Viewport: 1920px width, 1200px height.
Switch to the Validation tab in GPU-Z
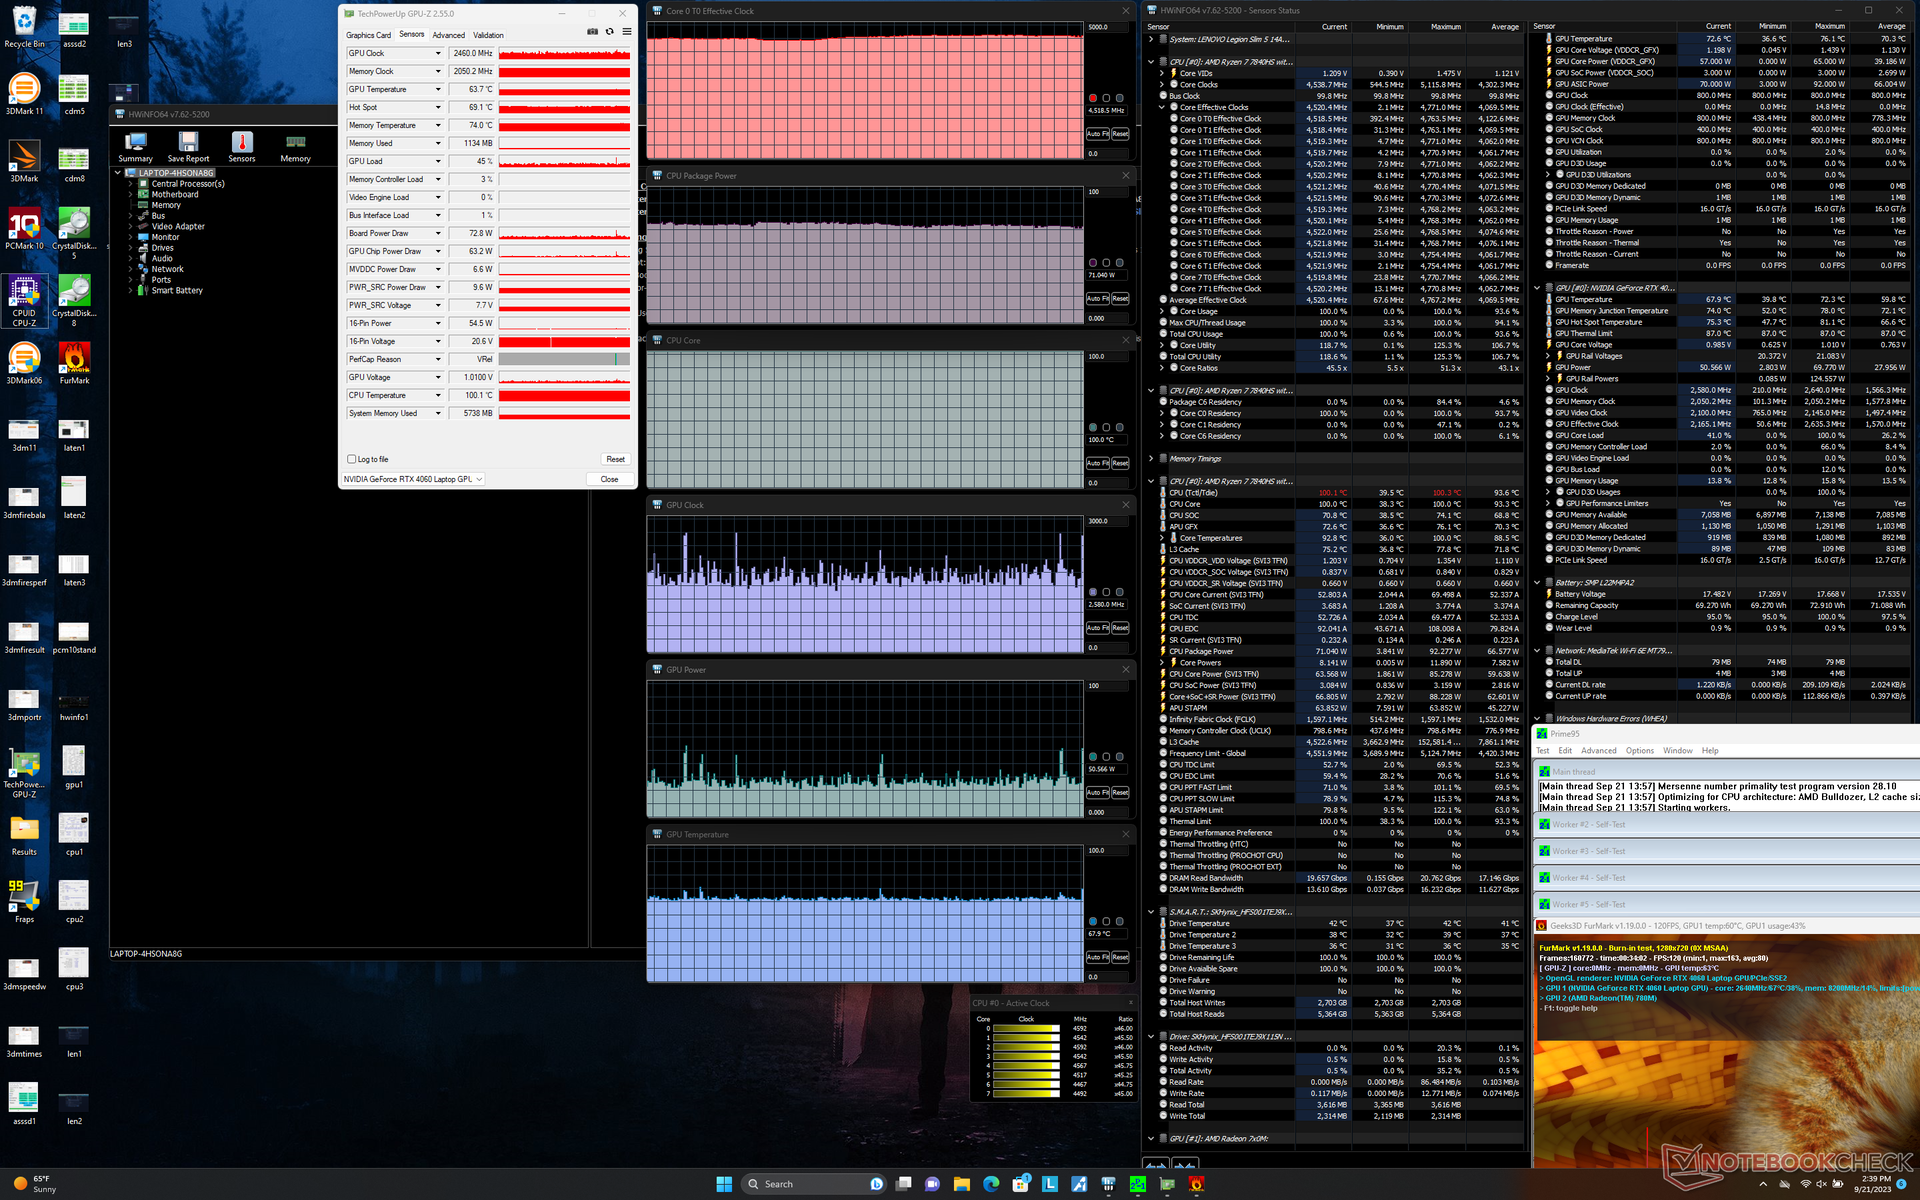pyautogui.click(x=488, y=35)
